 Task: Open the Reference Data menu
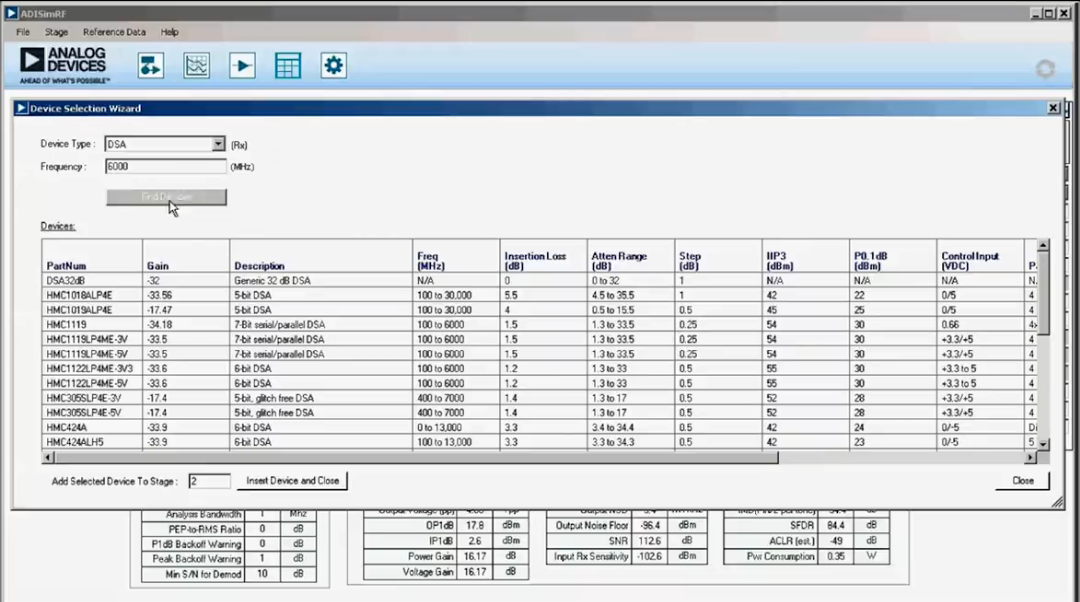point(114,32)
